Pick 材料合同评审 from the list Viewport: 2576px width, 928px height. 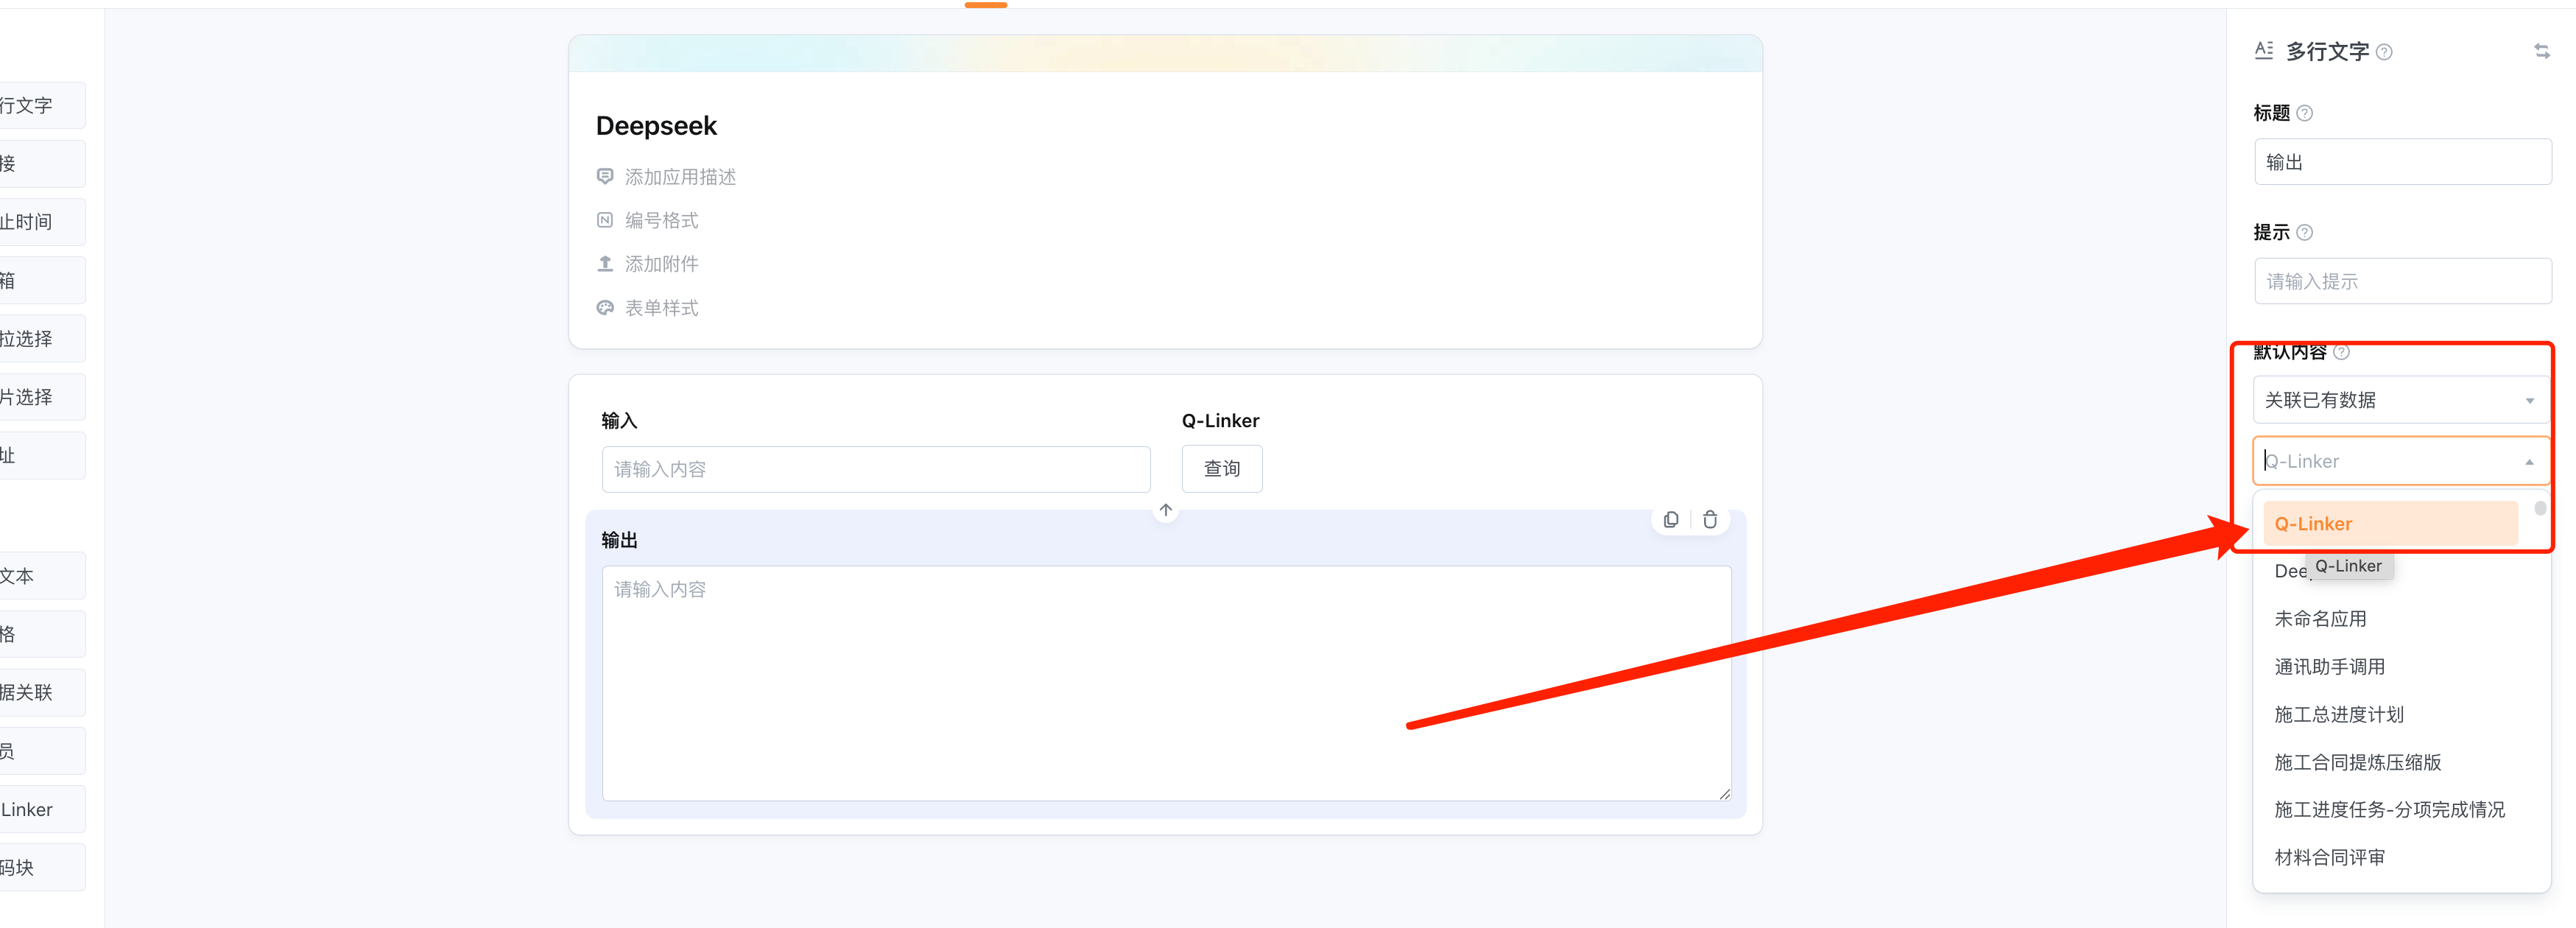coord(2329,858)
